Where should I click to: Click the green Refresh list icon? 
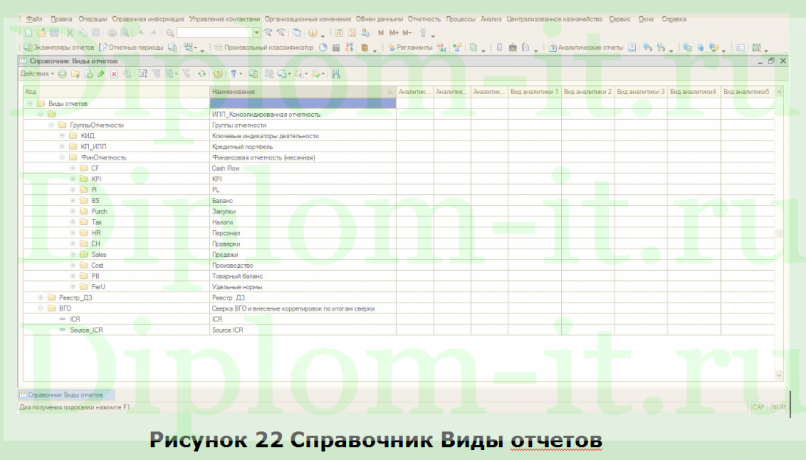click(202, 74)
